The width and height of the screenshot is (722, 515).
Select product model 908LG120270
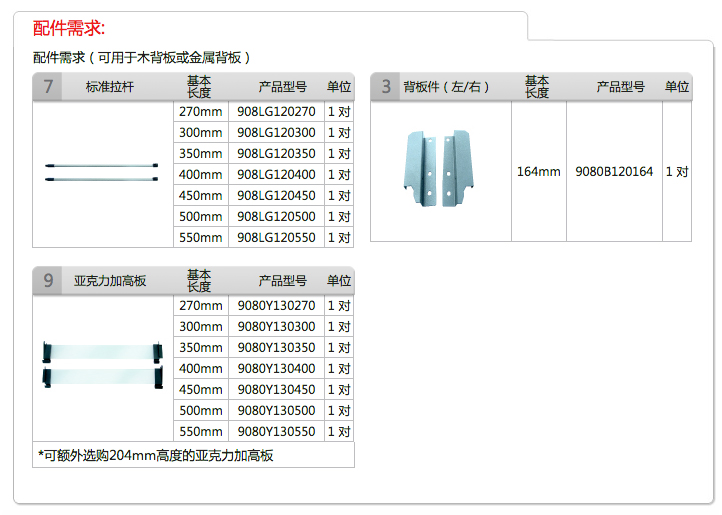[x=276, y=112]
